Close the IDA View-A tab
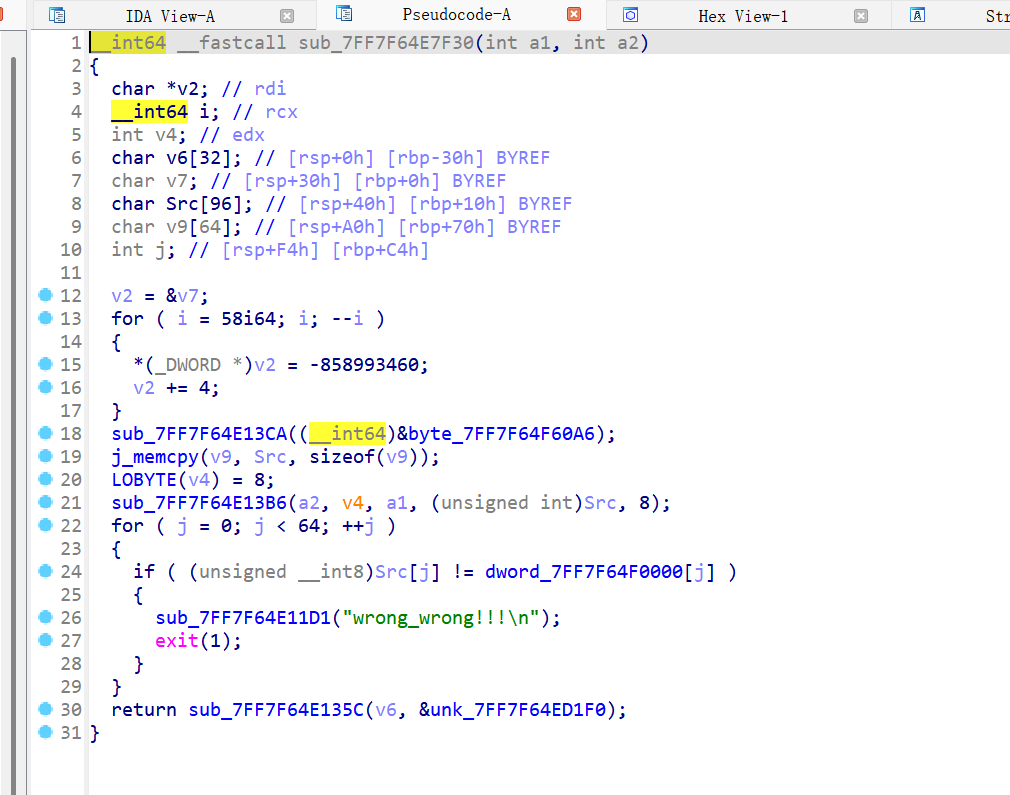Screen dimensions: 1010x795 click(287, 16)
